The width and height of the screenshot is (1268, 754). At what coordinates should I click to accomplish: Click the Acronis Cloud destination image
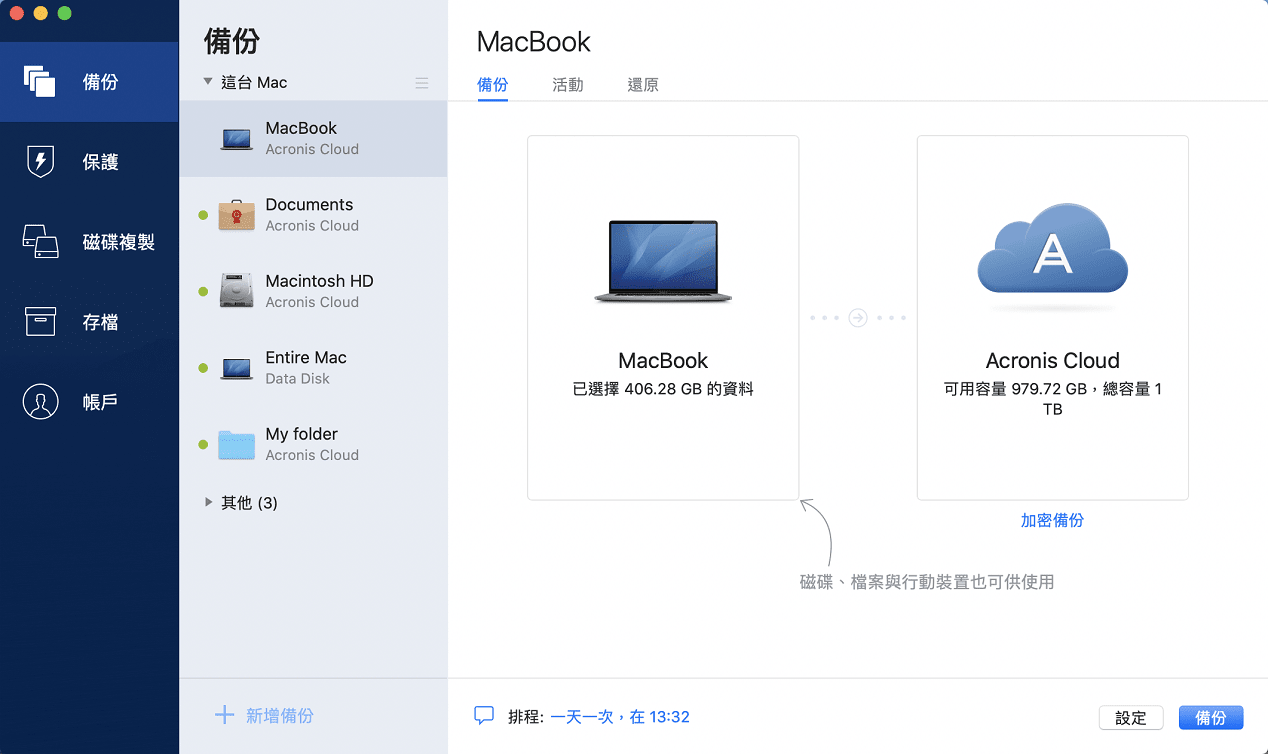[x=1052, y=249]
